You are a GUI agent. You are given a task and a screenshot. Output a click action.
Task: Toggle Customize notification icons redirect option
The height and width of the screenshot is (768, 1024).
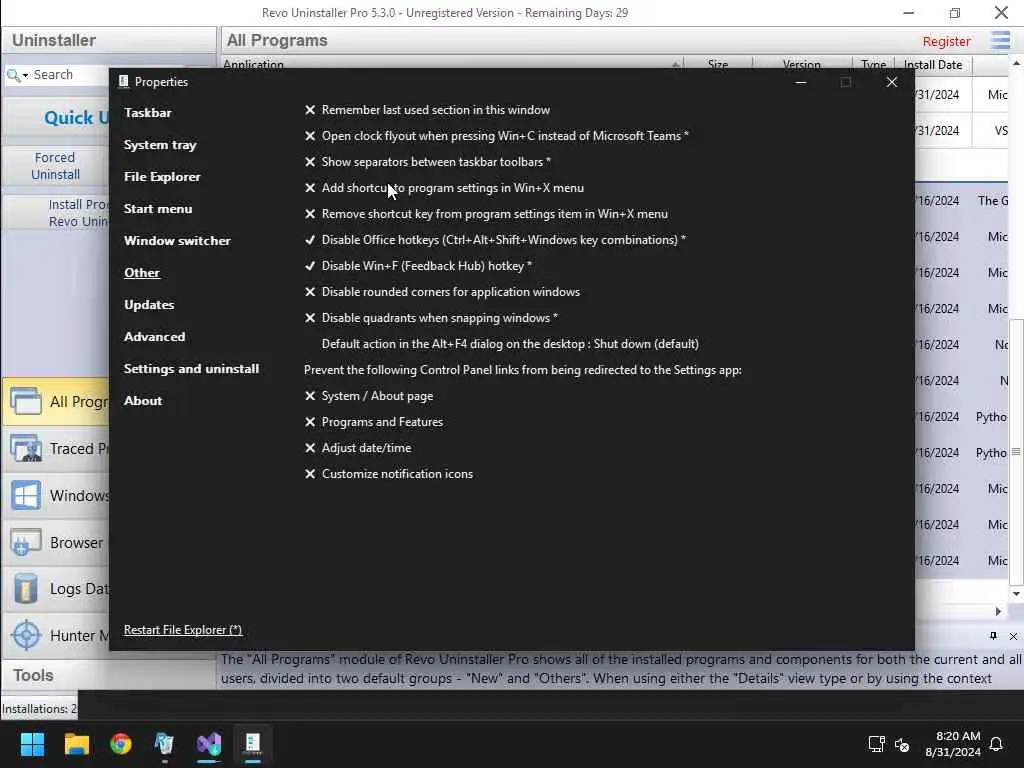pyautogui.click(x=389, y=474)
